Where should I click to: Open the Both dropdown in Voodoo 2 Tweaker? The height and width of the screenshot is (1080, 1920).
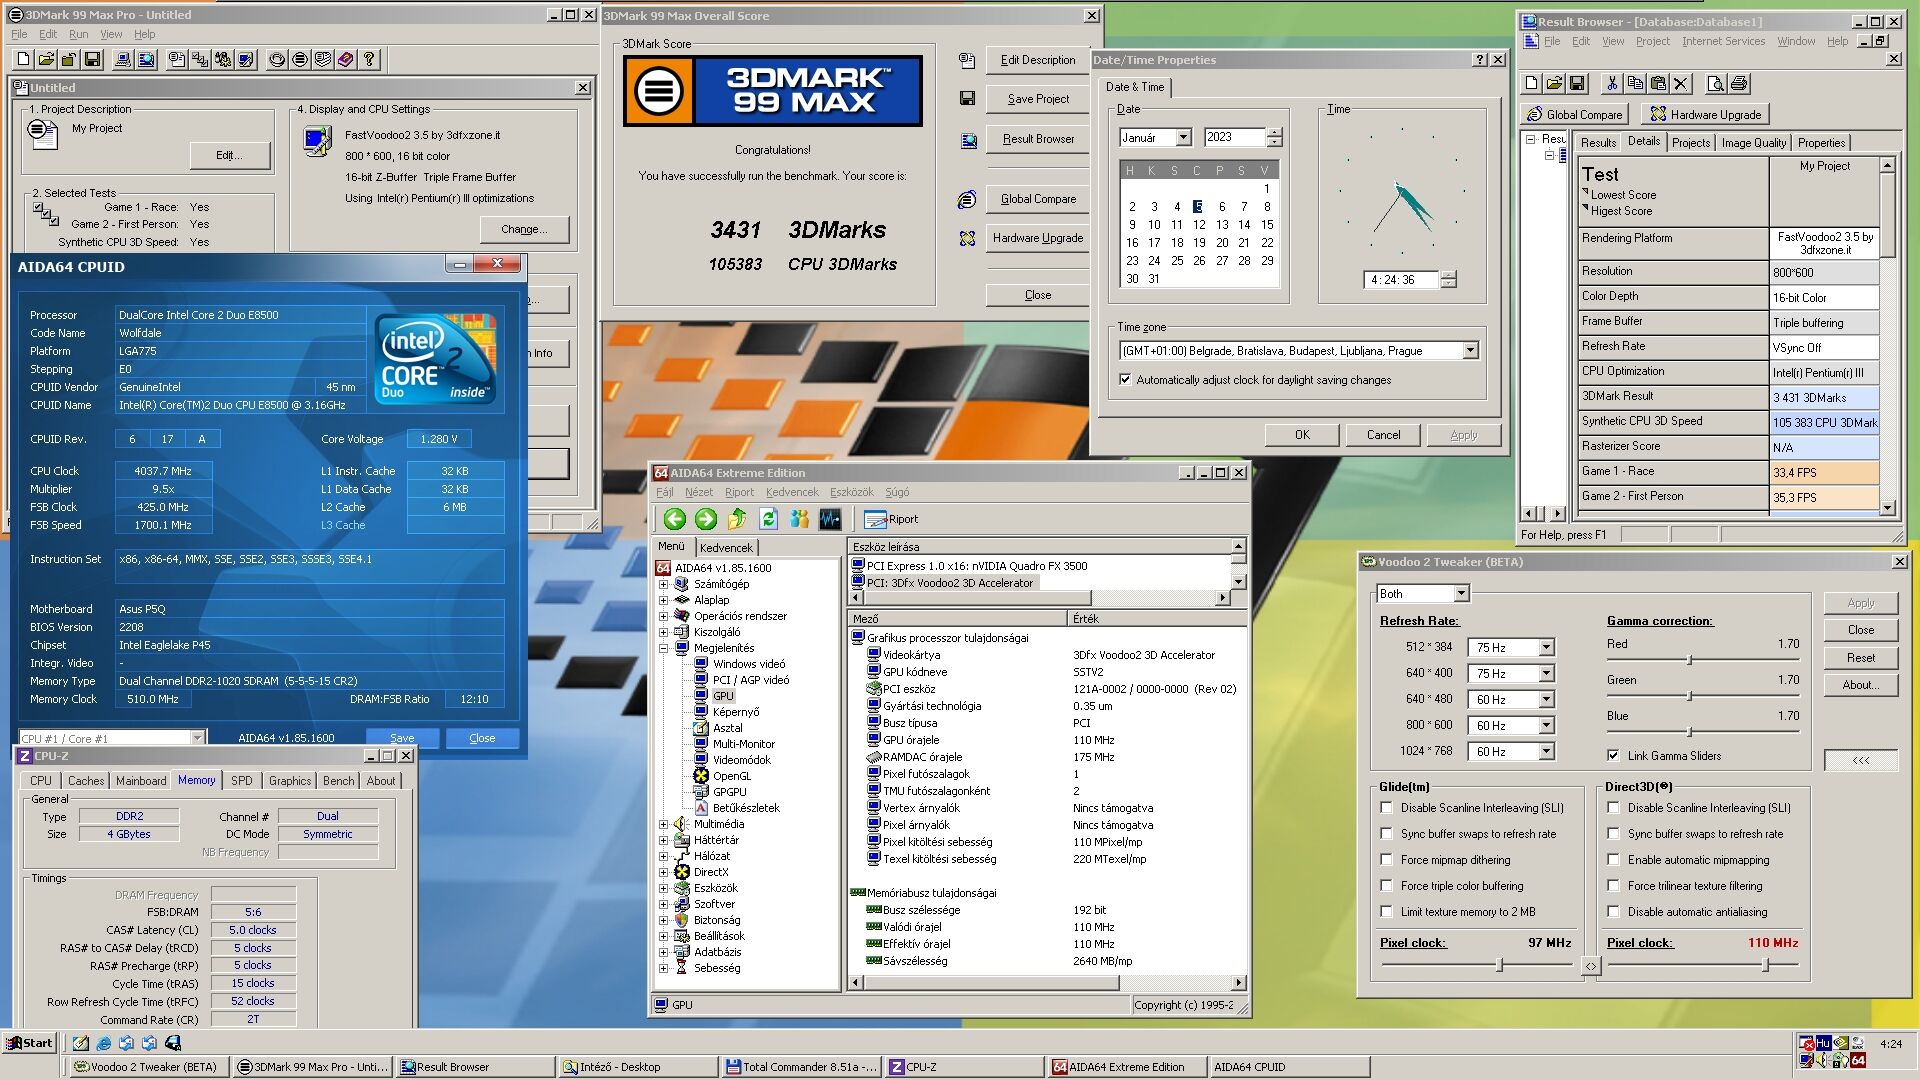(x=1461, y=594)
